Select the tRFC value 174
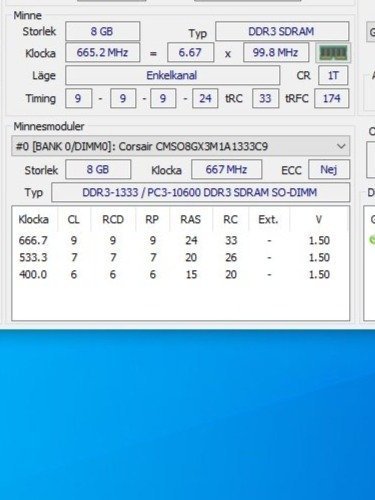This screenshot has height=500, width=375. 332,98
